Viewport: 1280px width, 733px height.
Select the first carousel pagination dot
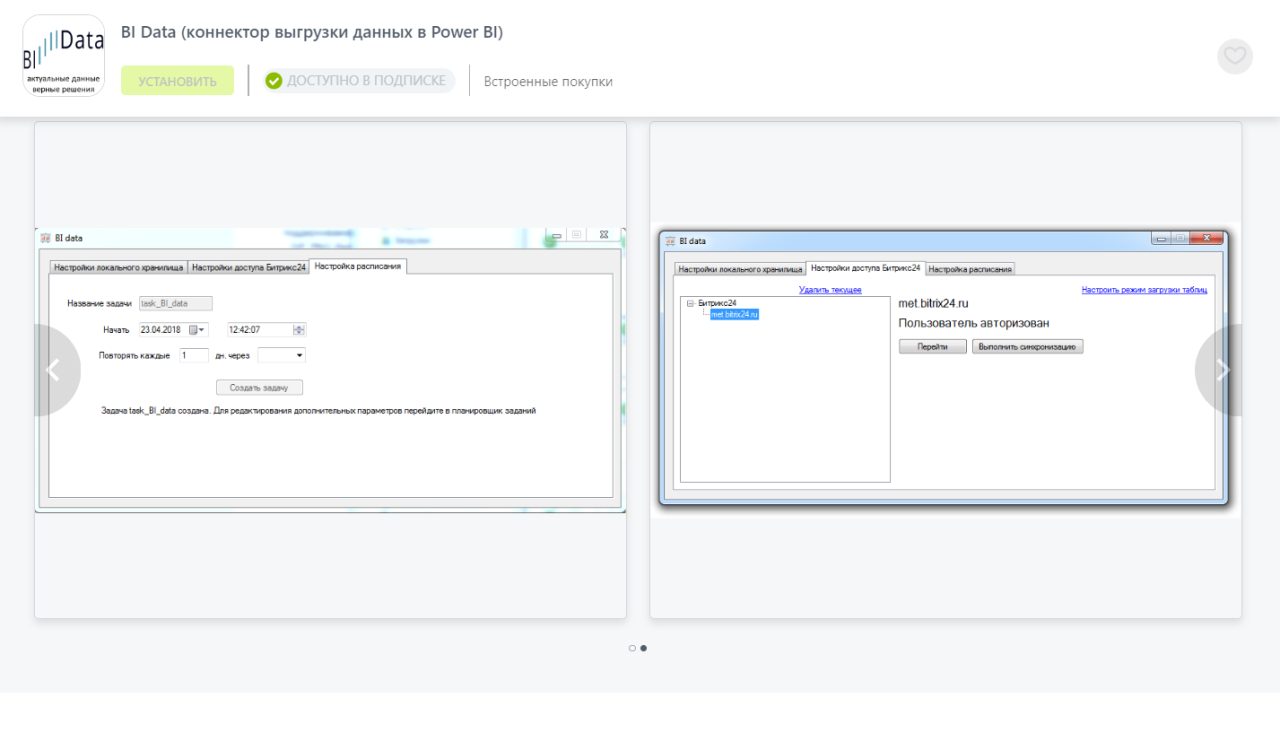632,648
